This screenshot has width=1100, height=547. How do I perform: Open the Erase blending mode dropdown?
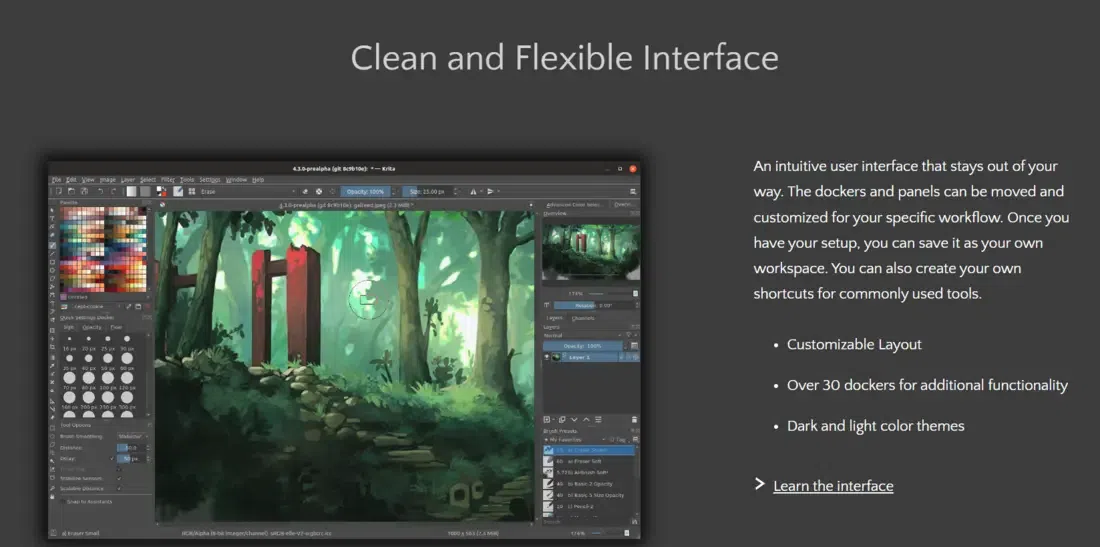pyautogui.click(x=248, y=191)
